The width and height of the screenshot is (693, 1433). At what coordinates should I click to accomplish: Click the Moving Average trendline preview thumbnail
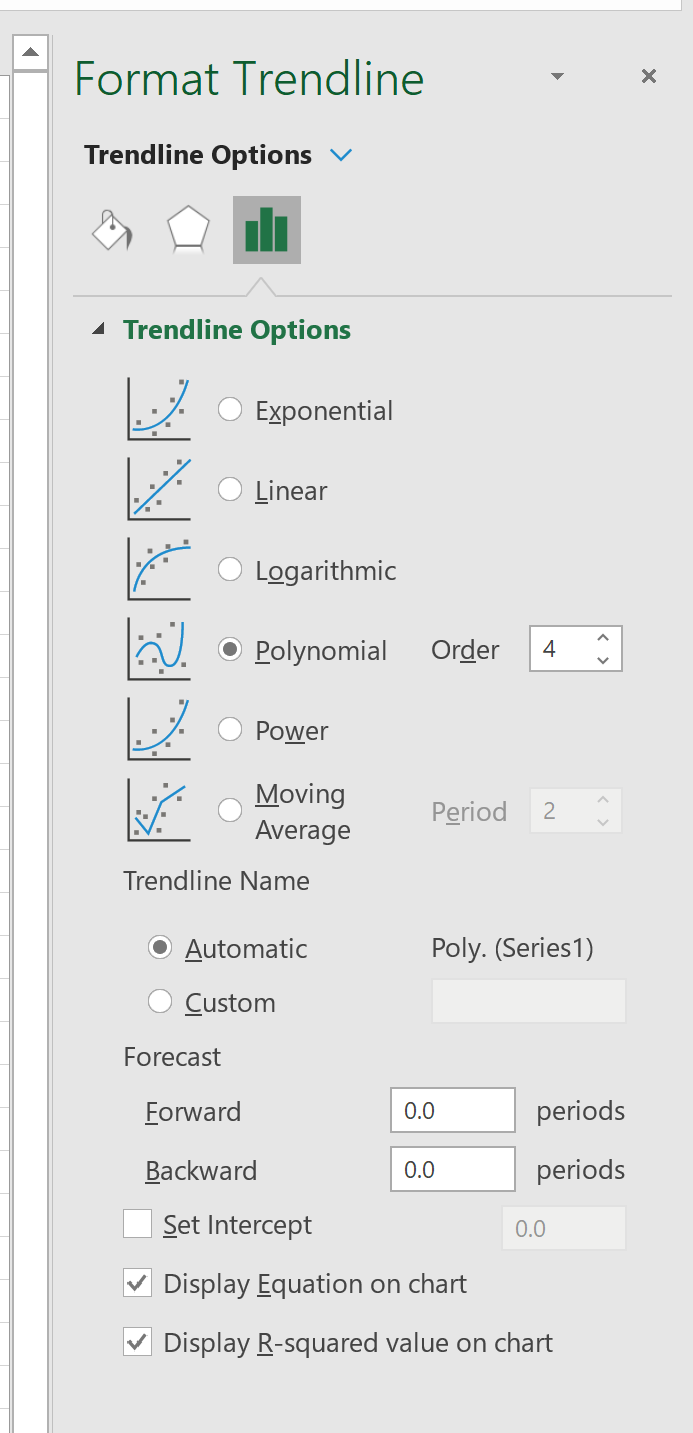[158, 809]
